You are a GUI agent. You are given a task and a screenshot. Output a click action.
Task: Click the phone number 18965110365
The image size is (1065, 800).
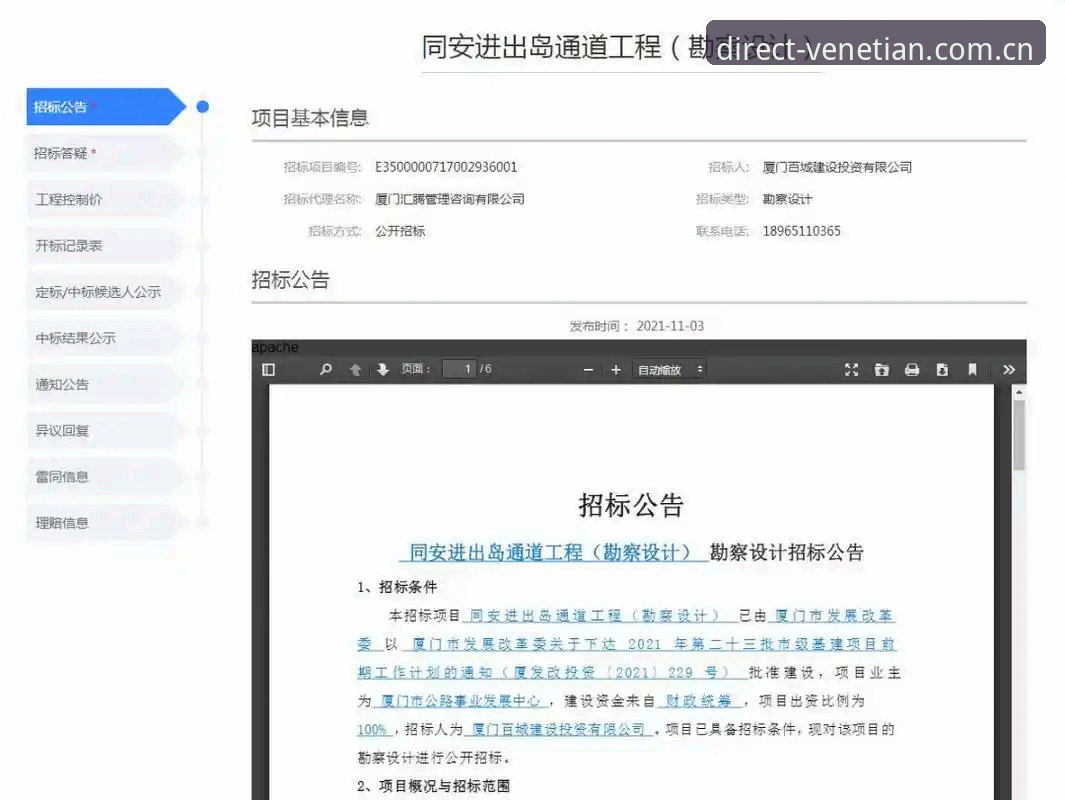tap(801, 231)
